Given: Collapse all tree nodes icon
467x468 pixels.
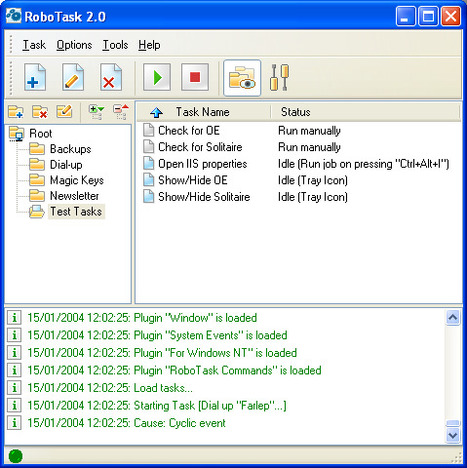Looking at the screenshot, I should point(121,112).
